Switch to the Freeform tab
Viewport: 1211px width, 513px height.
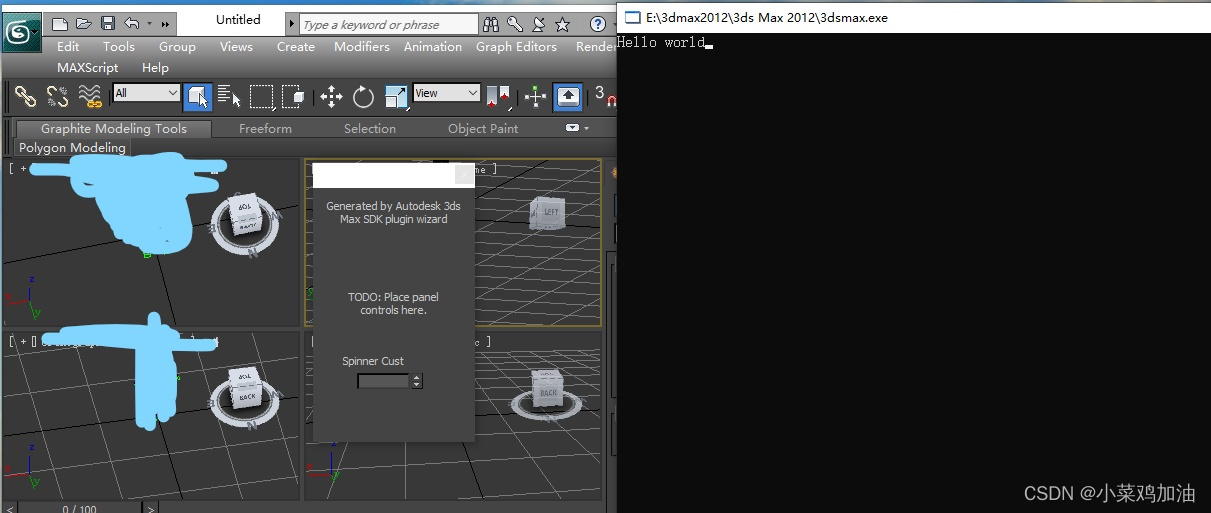click(265, 128)
